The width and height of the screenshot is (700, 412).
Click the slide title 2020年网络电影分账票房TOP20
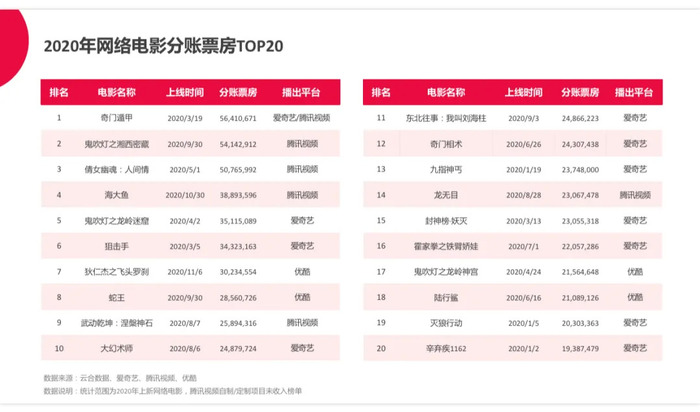tap(163, 46)
